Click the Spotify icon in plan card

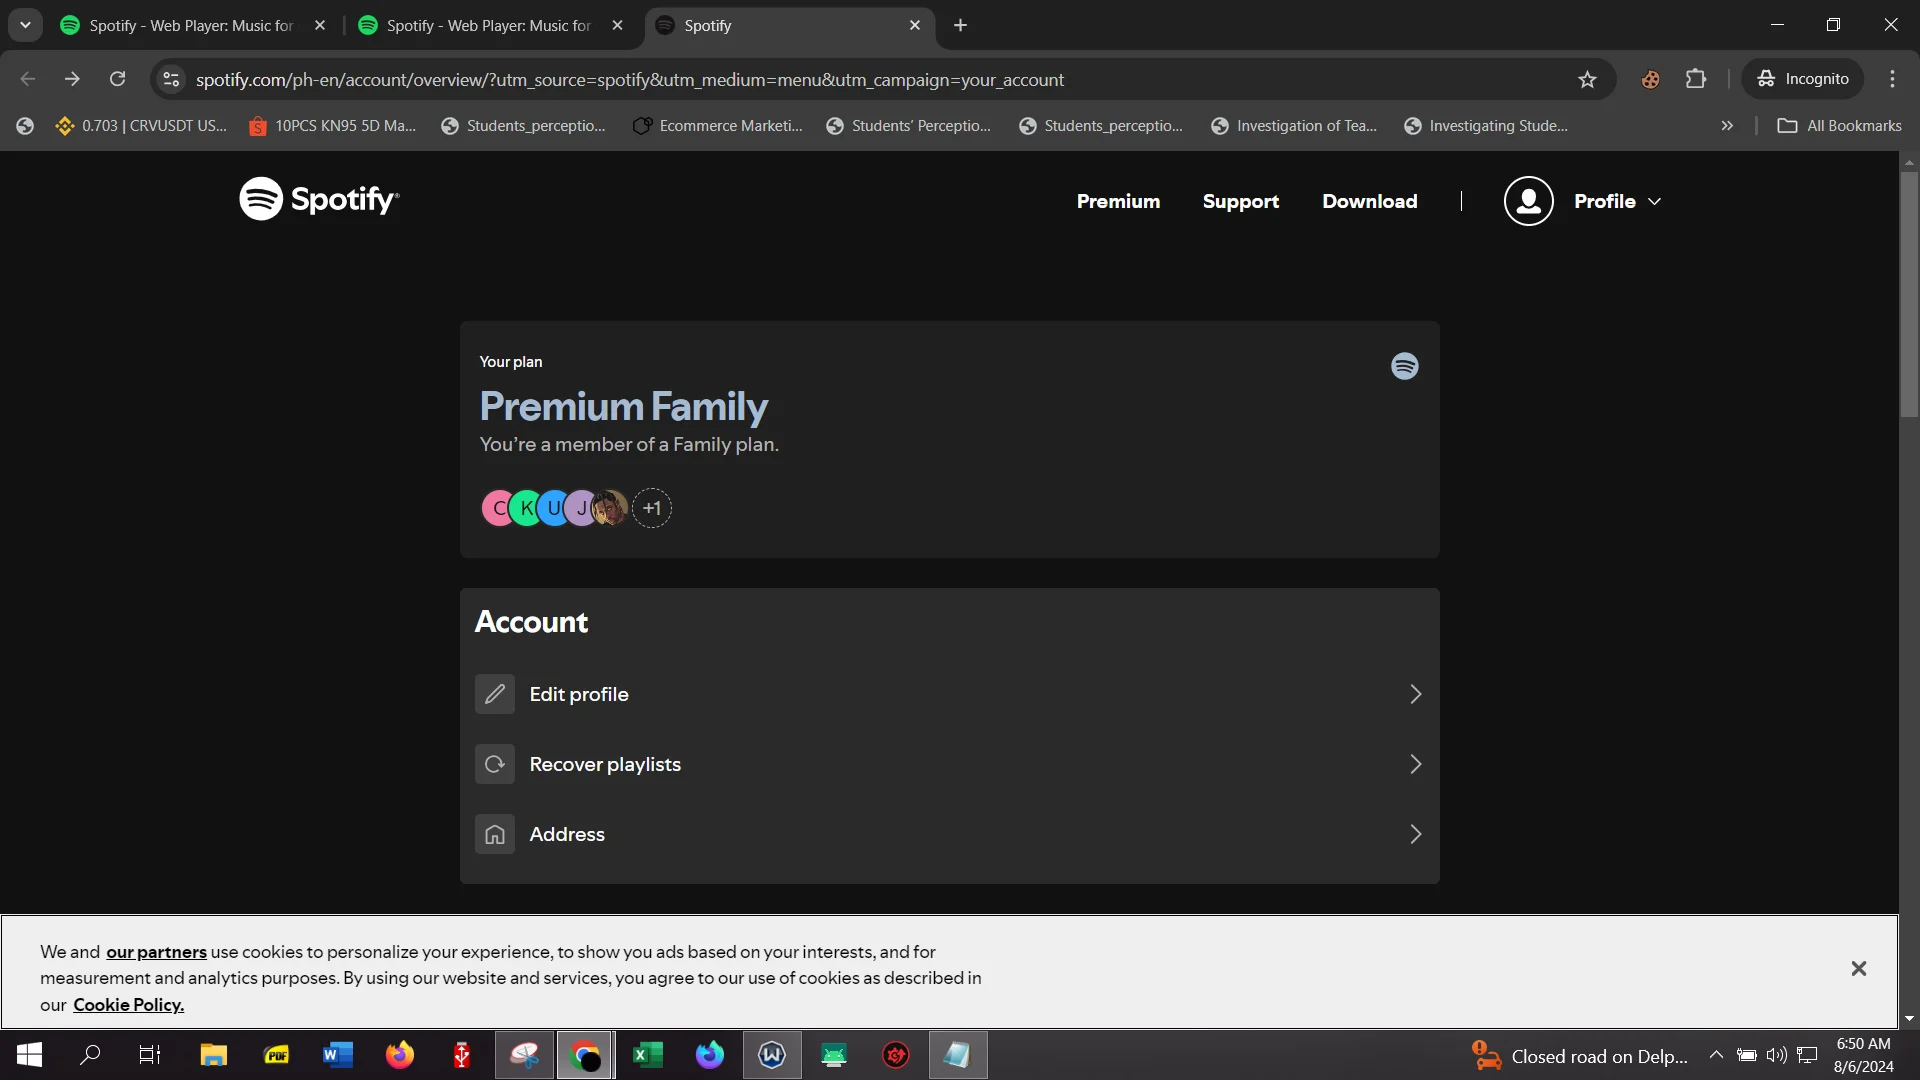pyautogui.click(x=1404, y=366)
